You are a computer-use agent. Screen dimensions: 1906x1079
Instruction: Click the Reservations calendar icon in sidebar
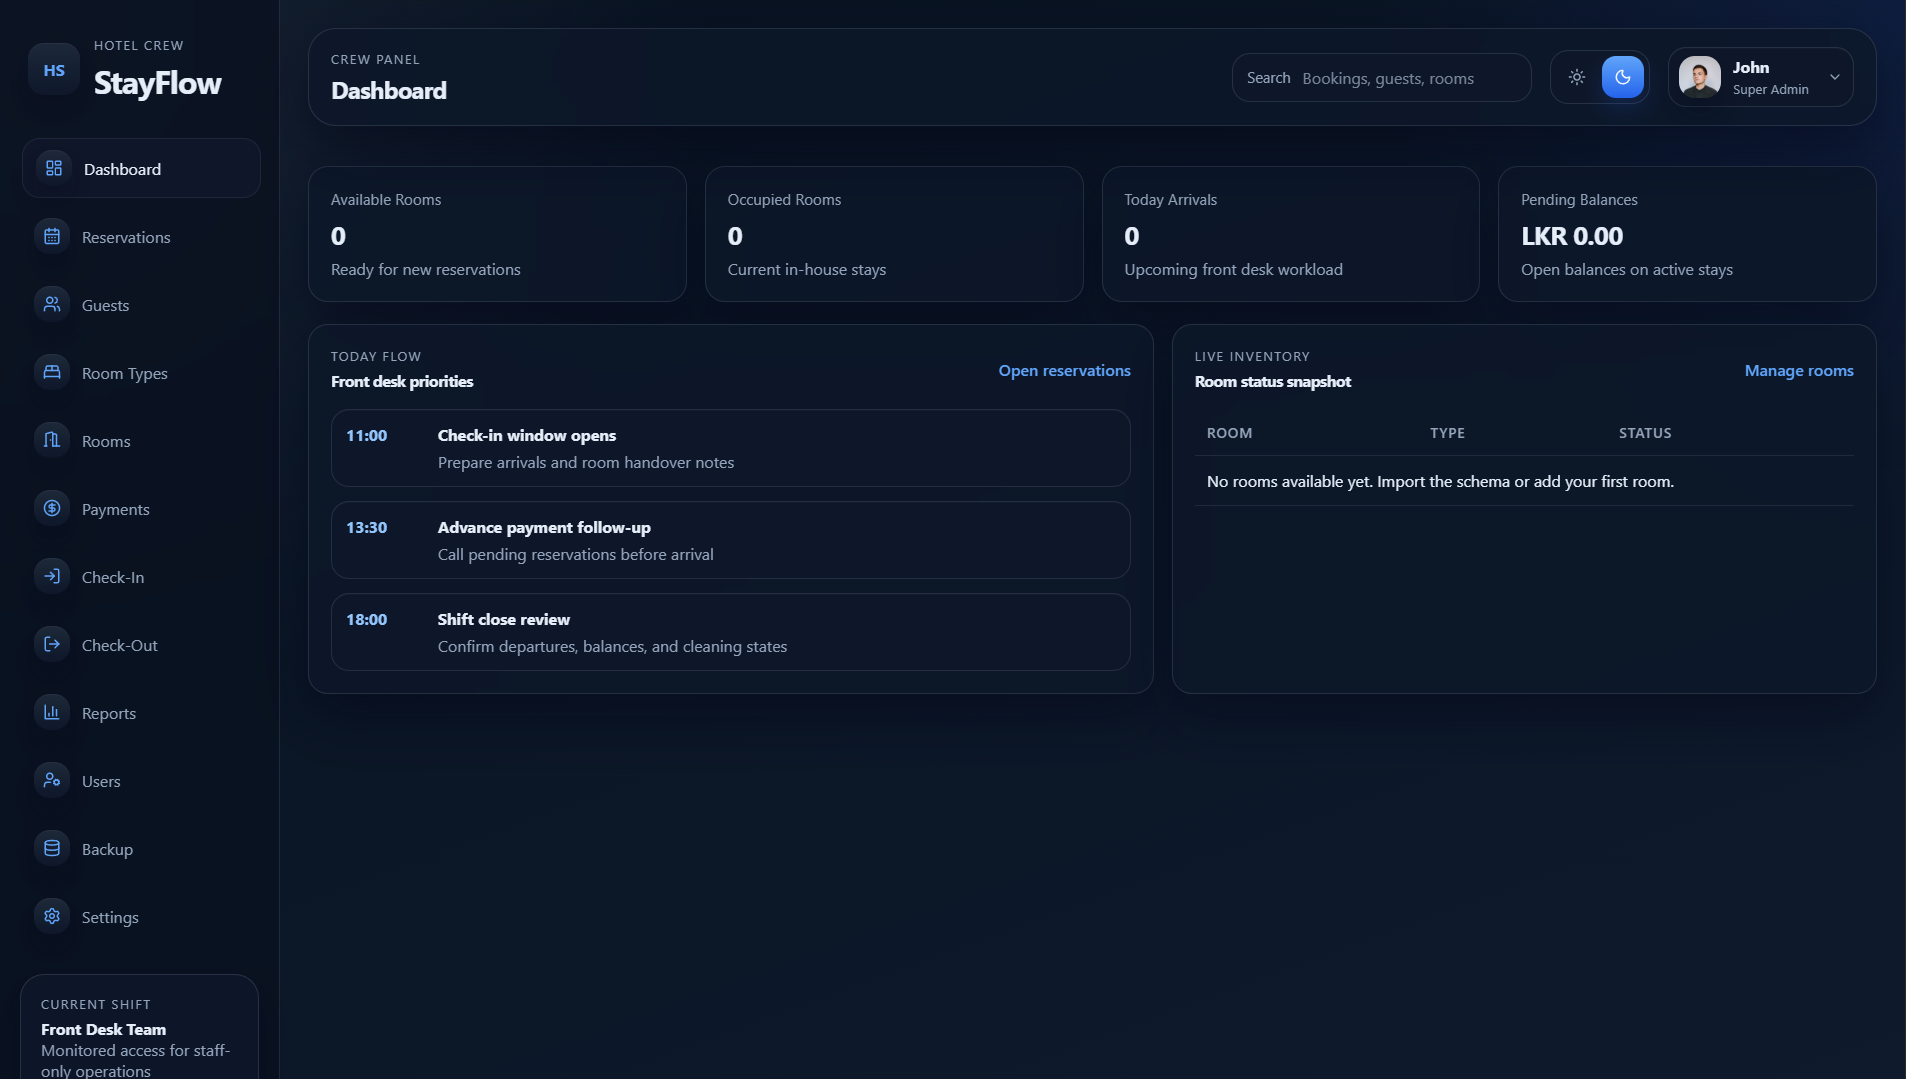tap(52, 237)
